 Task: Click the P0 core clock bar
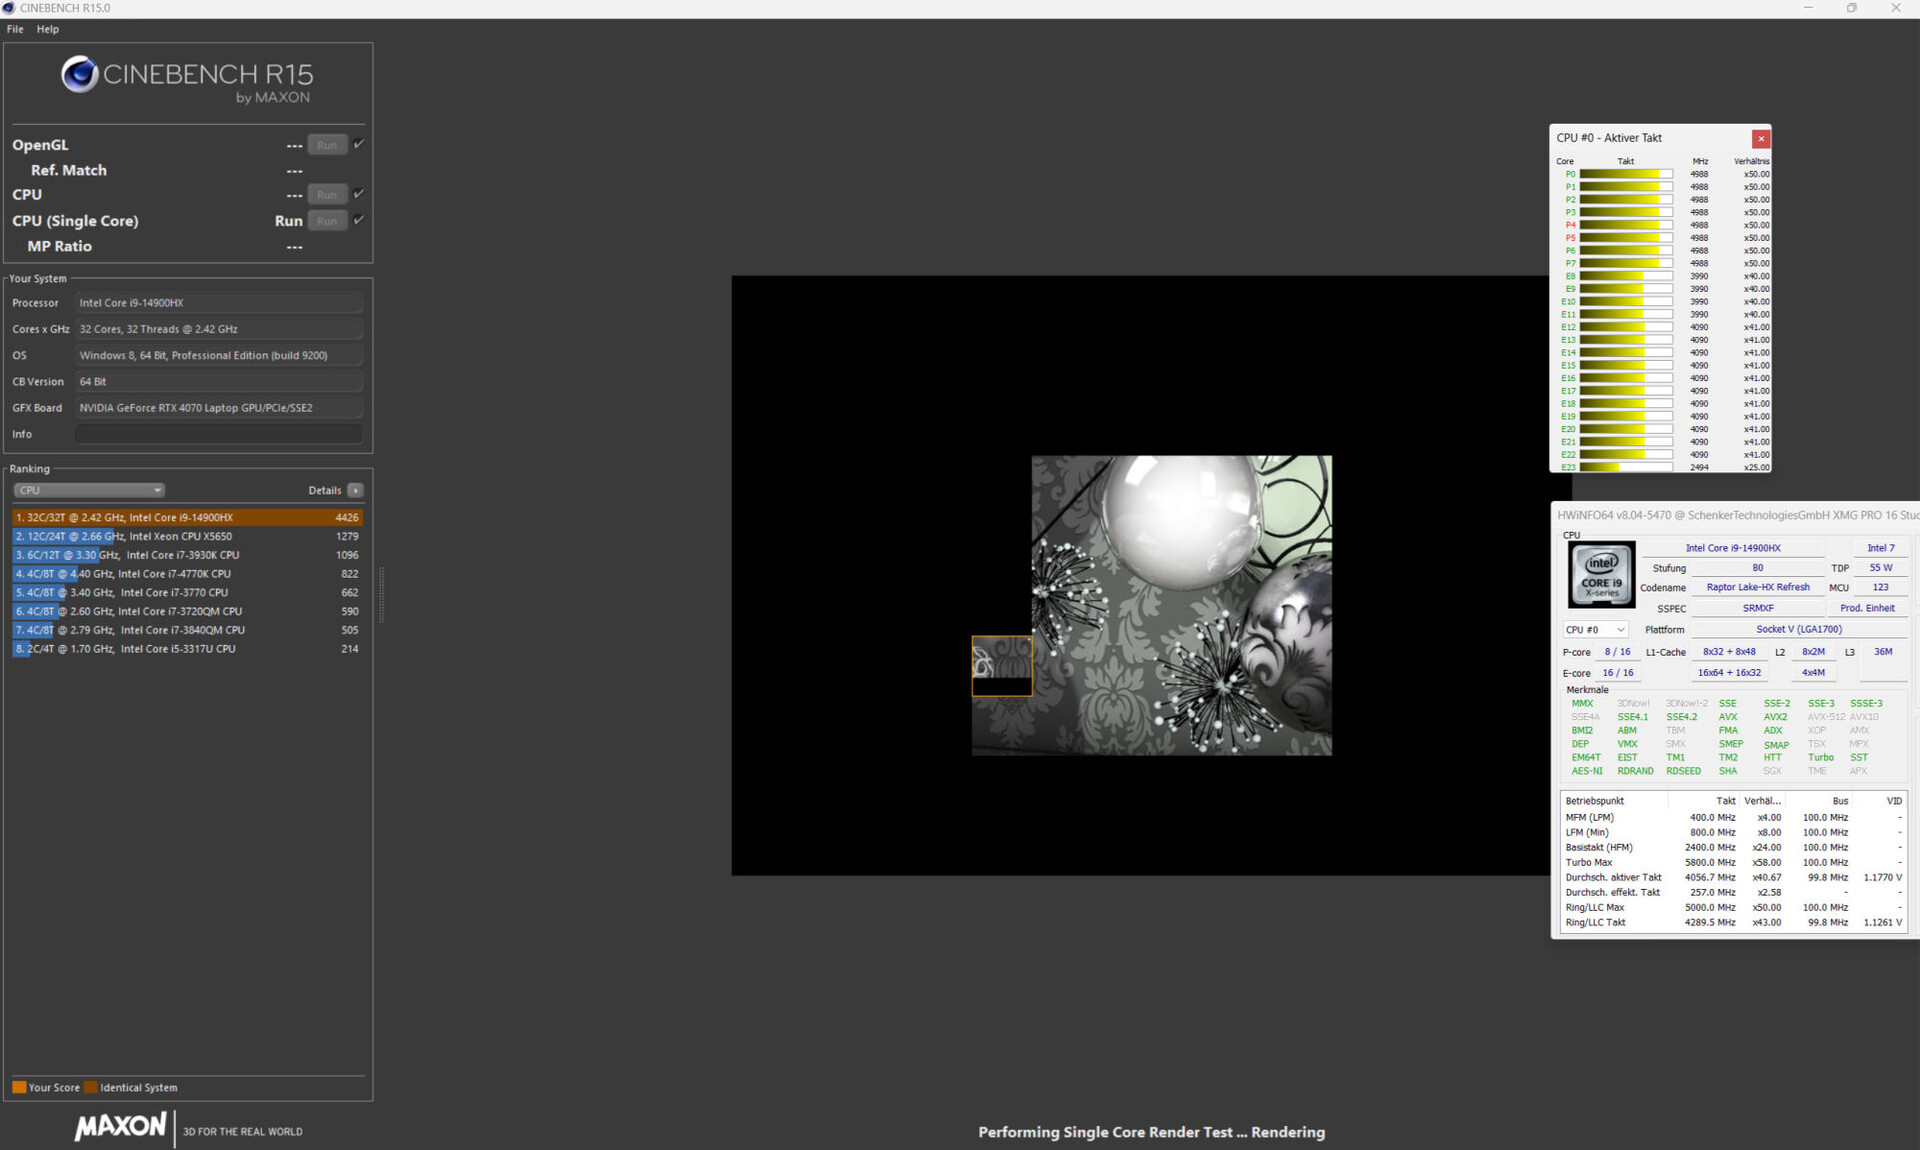(1625, 174)
